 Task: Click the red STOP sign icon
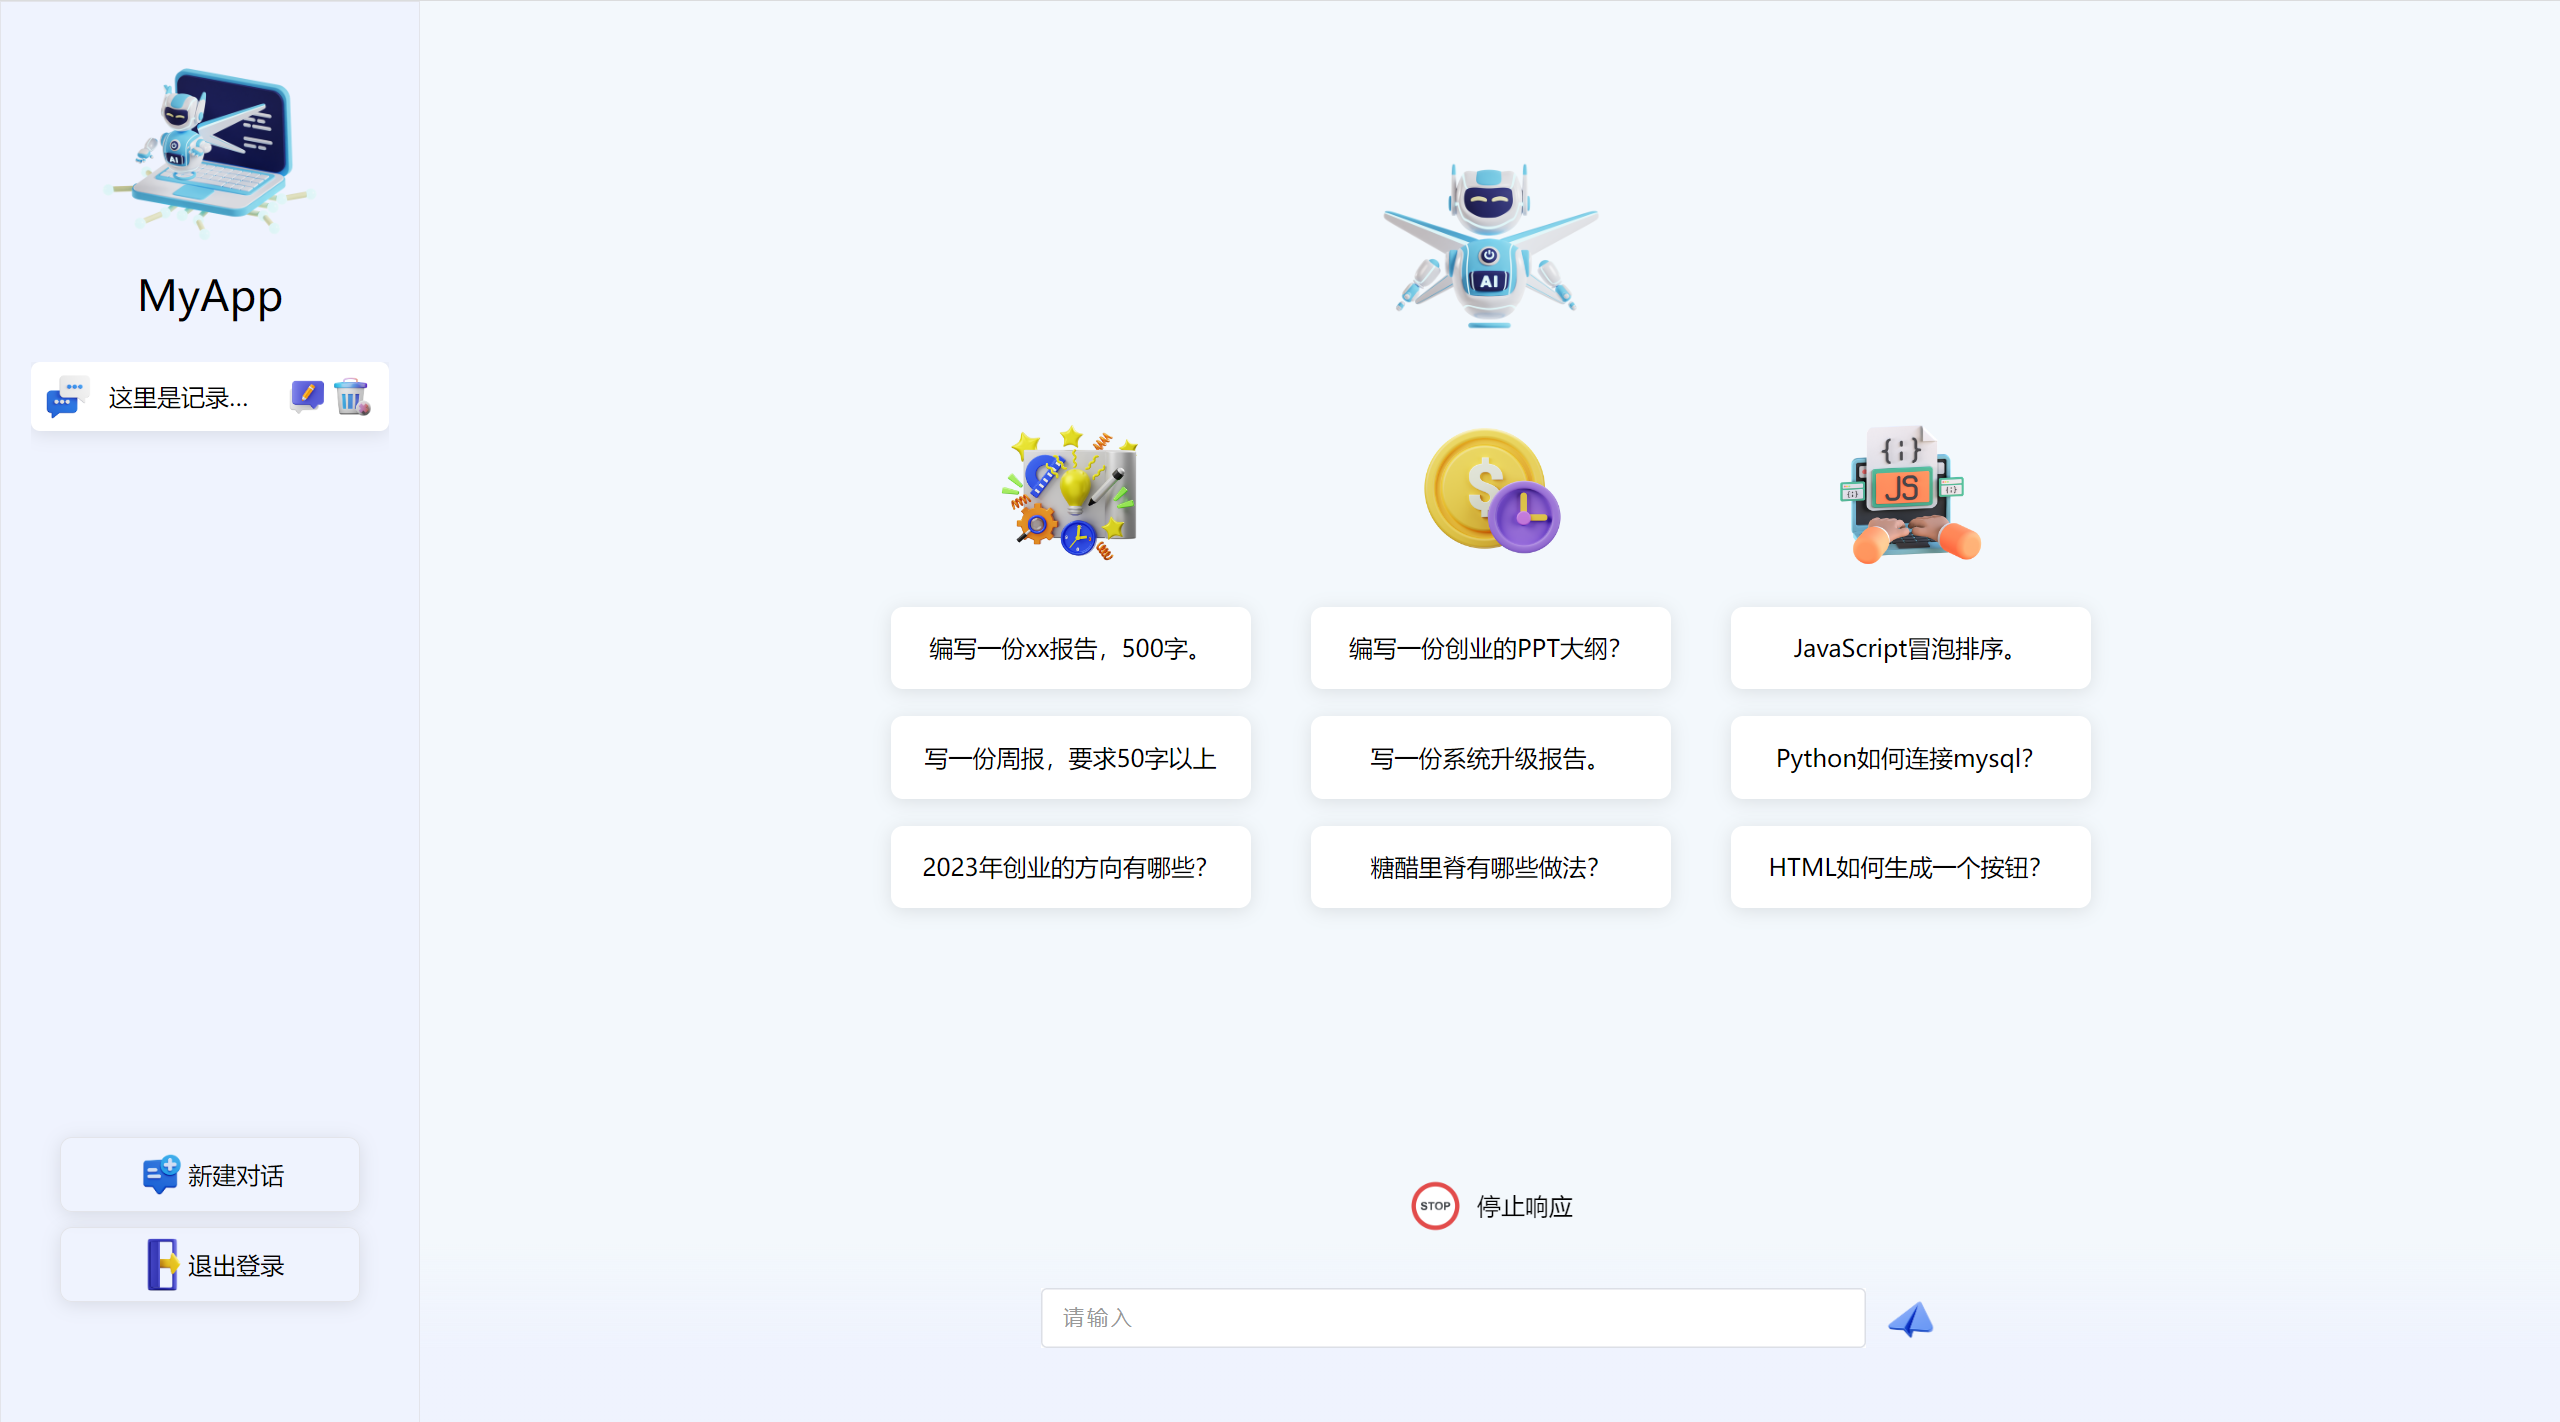[1435, 1206]
